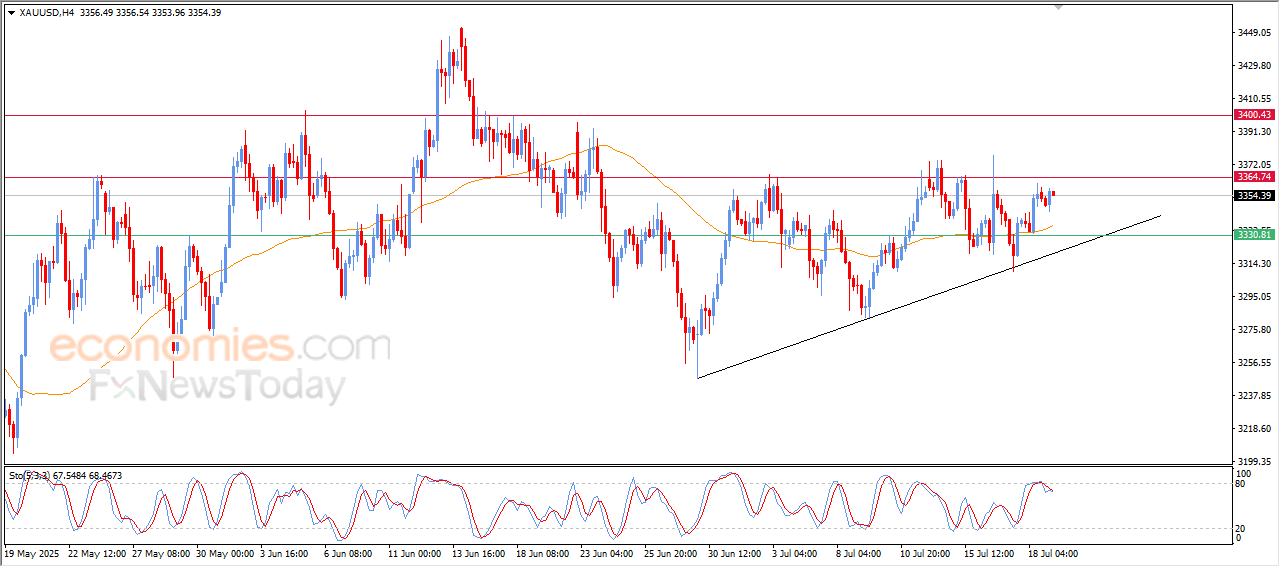Click the 3256.55 price scale value
This screenshot has height=567, width=1280.
pyautogui.click(x=1255, y=363)
